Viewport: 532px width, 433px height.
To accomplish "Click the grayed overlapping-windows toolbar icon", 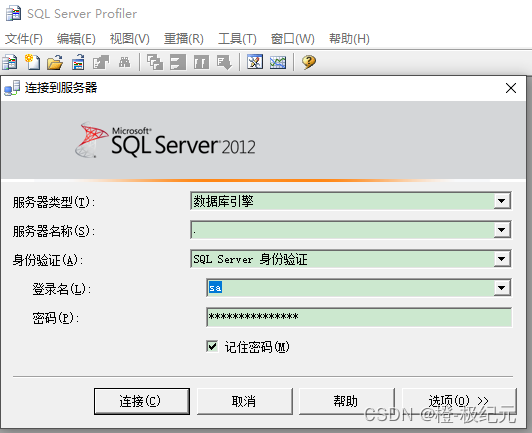I will tap(155, 62).
